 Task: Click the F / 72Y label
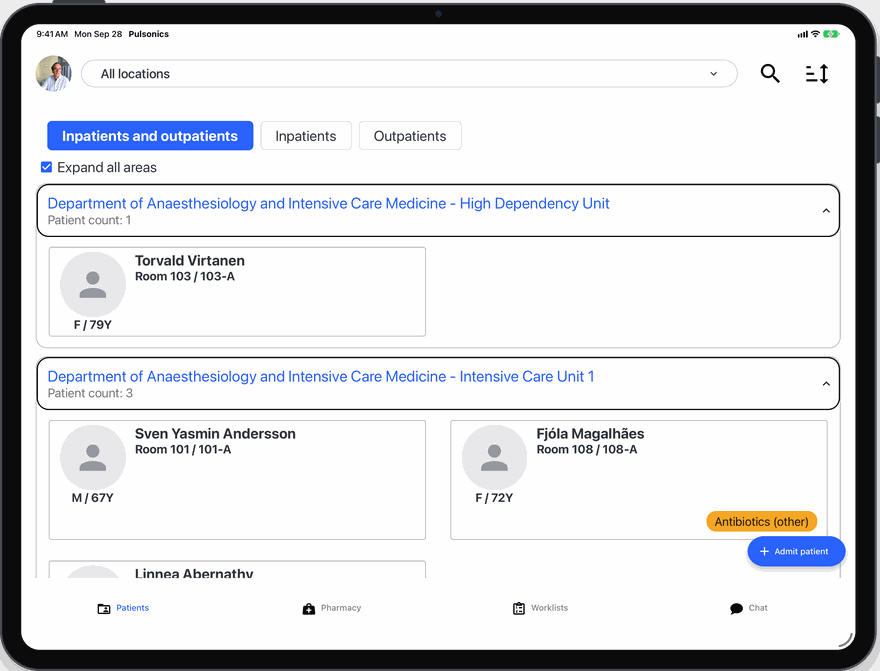[x=494, y=498]
